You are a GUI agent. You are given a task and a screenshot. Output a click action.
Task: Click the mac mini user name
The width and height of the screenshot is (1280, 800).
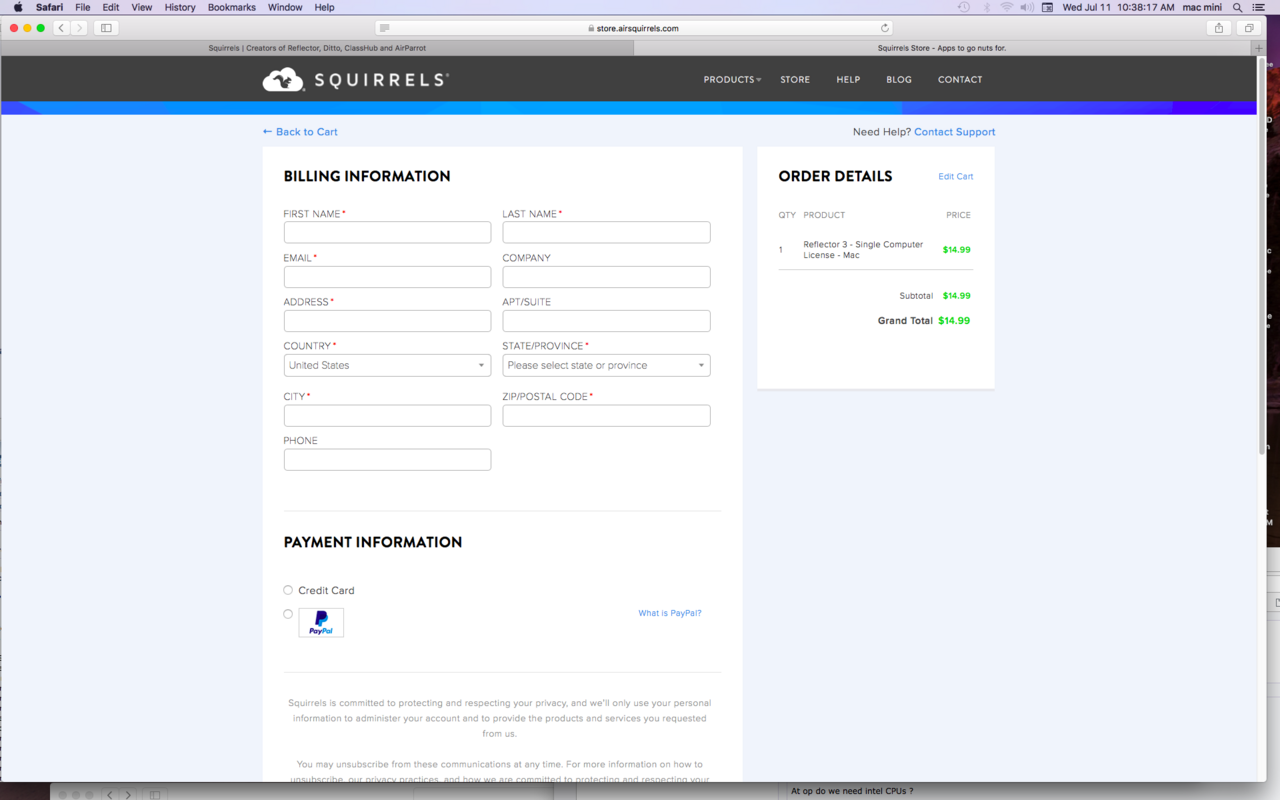pyautogui.click(x=1203, y=7)
